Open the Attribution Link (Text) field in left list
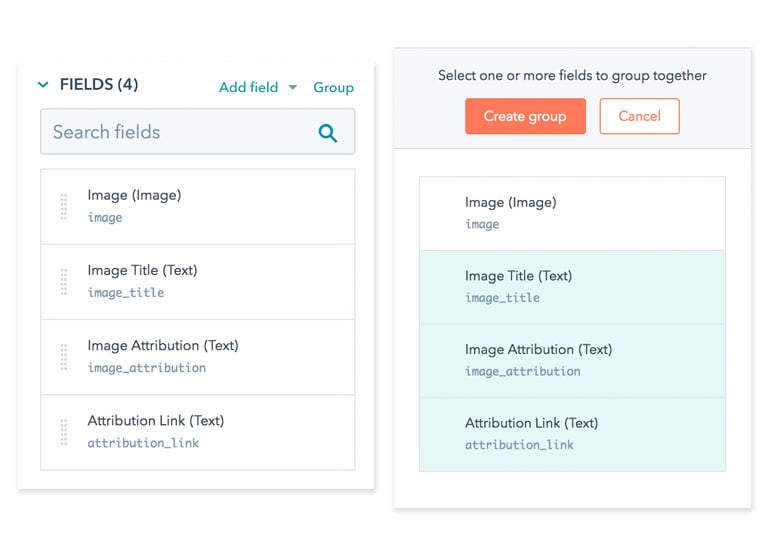Viewport: 769px width, 551px height. [x=198, y=432]
